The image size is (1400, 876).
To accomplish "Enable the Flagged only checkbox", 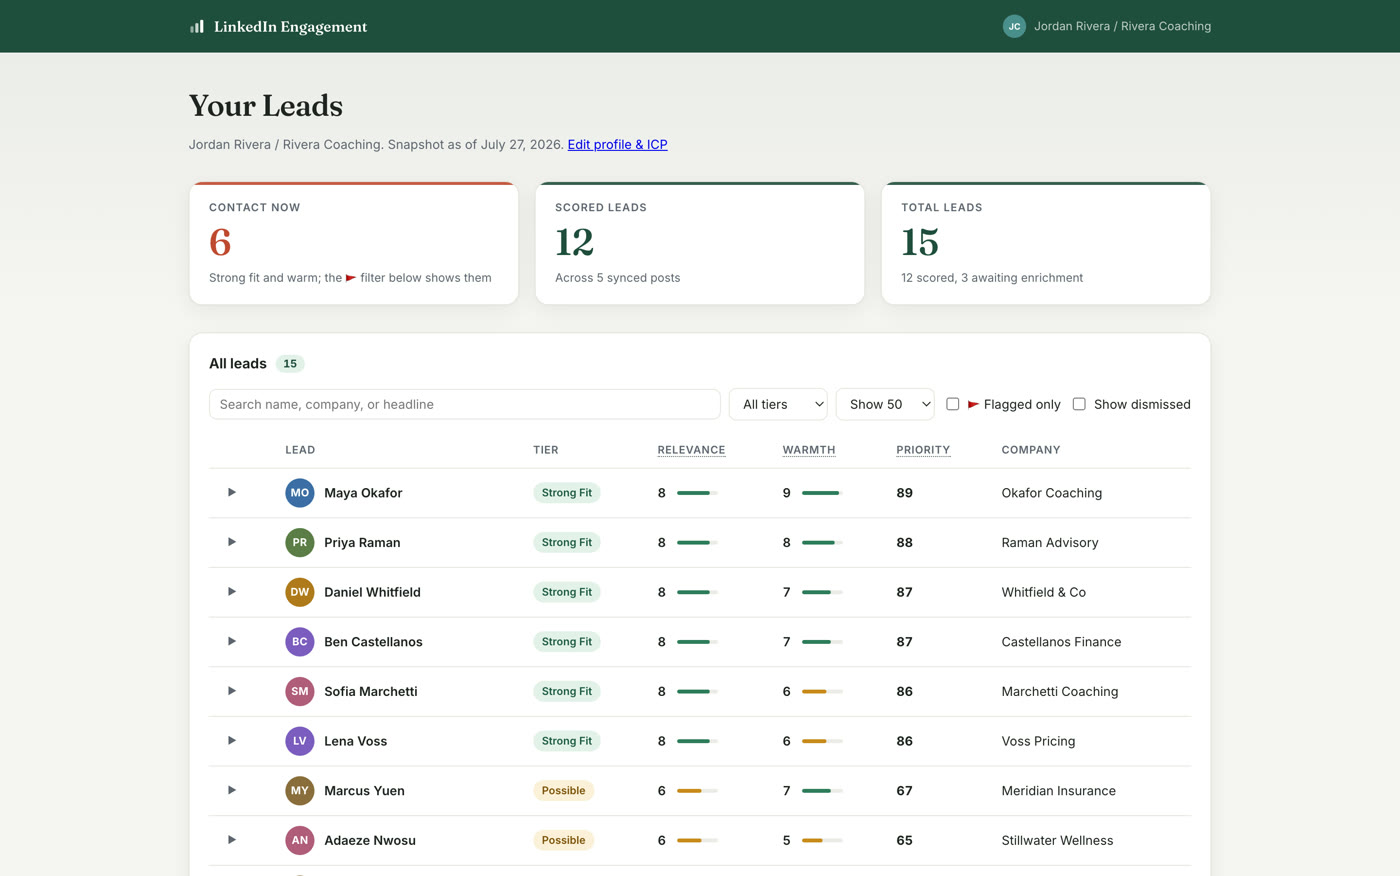I will coord(953,404).
